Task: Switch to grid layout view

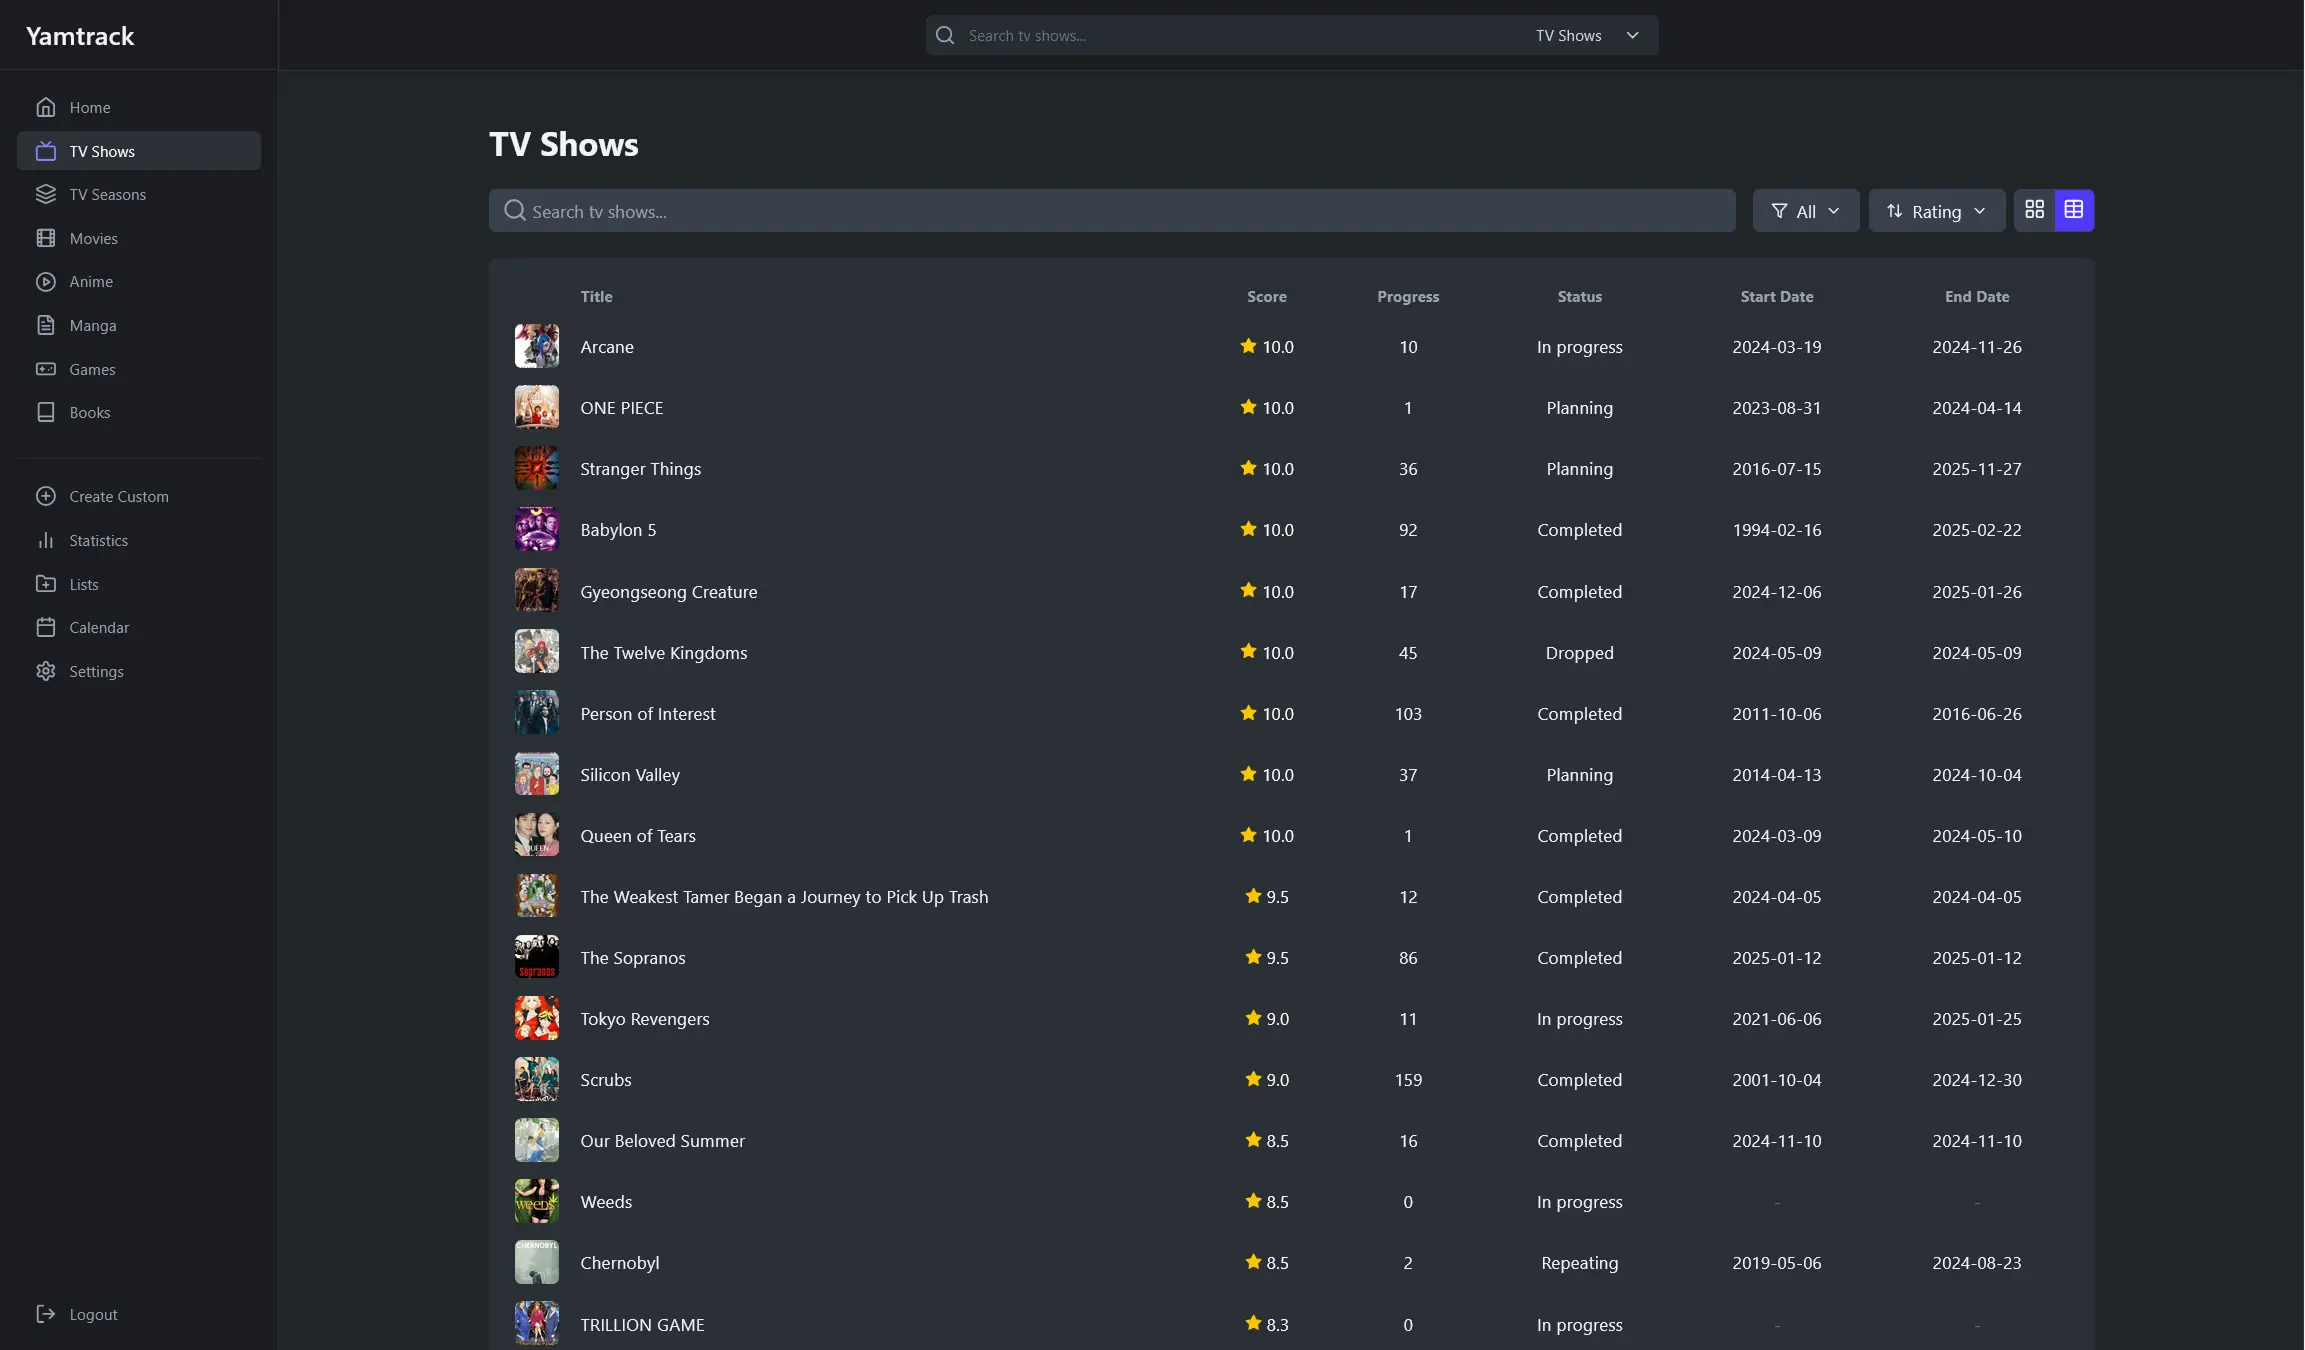Action: click(2035, 210)
